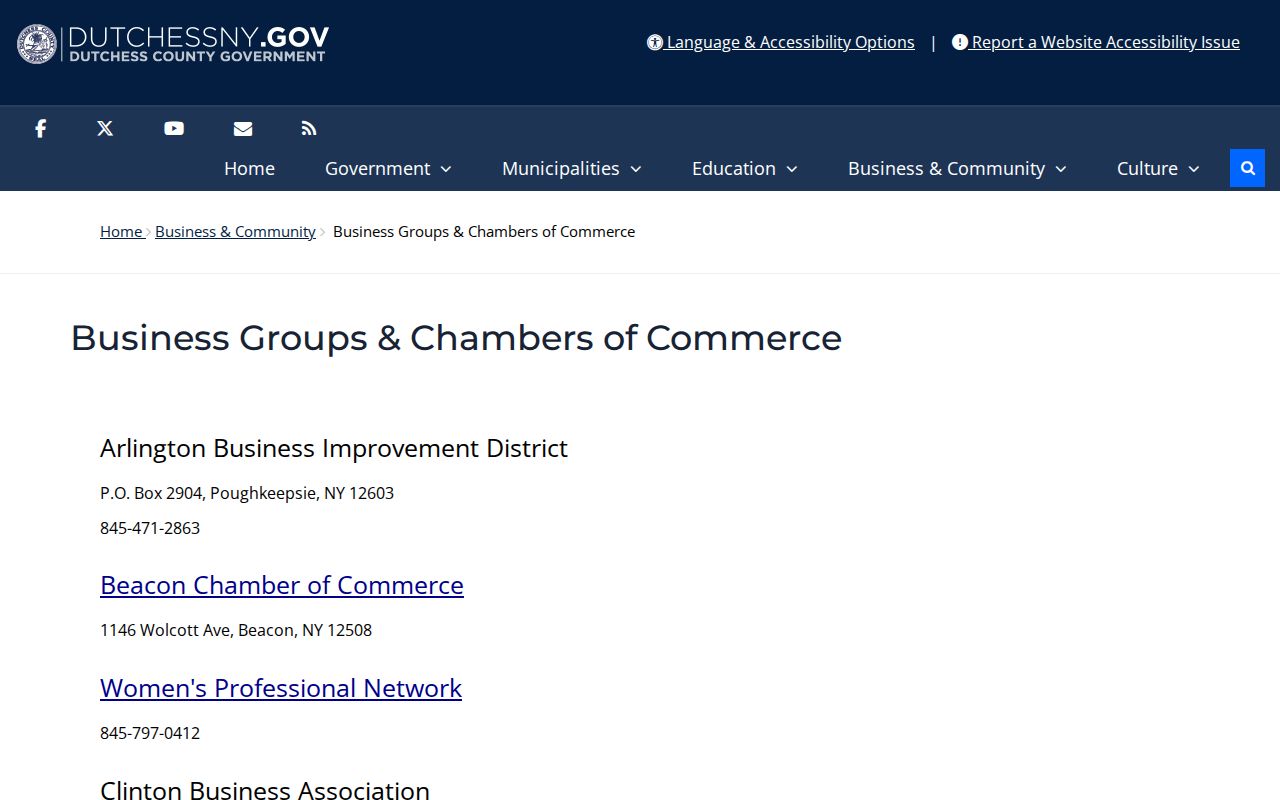Viewport: 1280px width, 800px height.
Task: Open Language & Accessibility Options link
Action: tap(781, 42)
